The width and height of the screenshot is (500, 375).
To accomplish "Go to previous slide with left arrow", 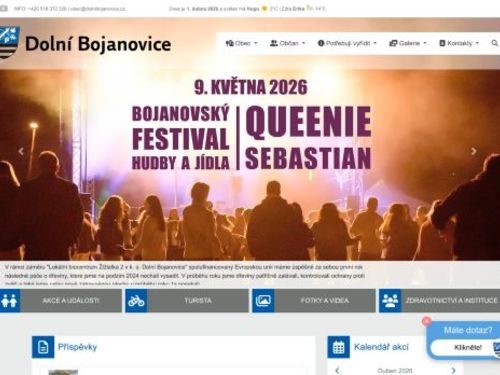I will tap(21, 151).
